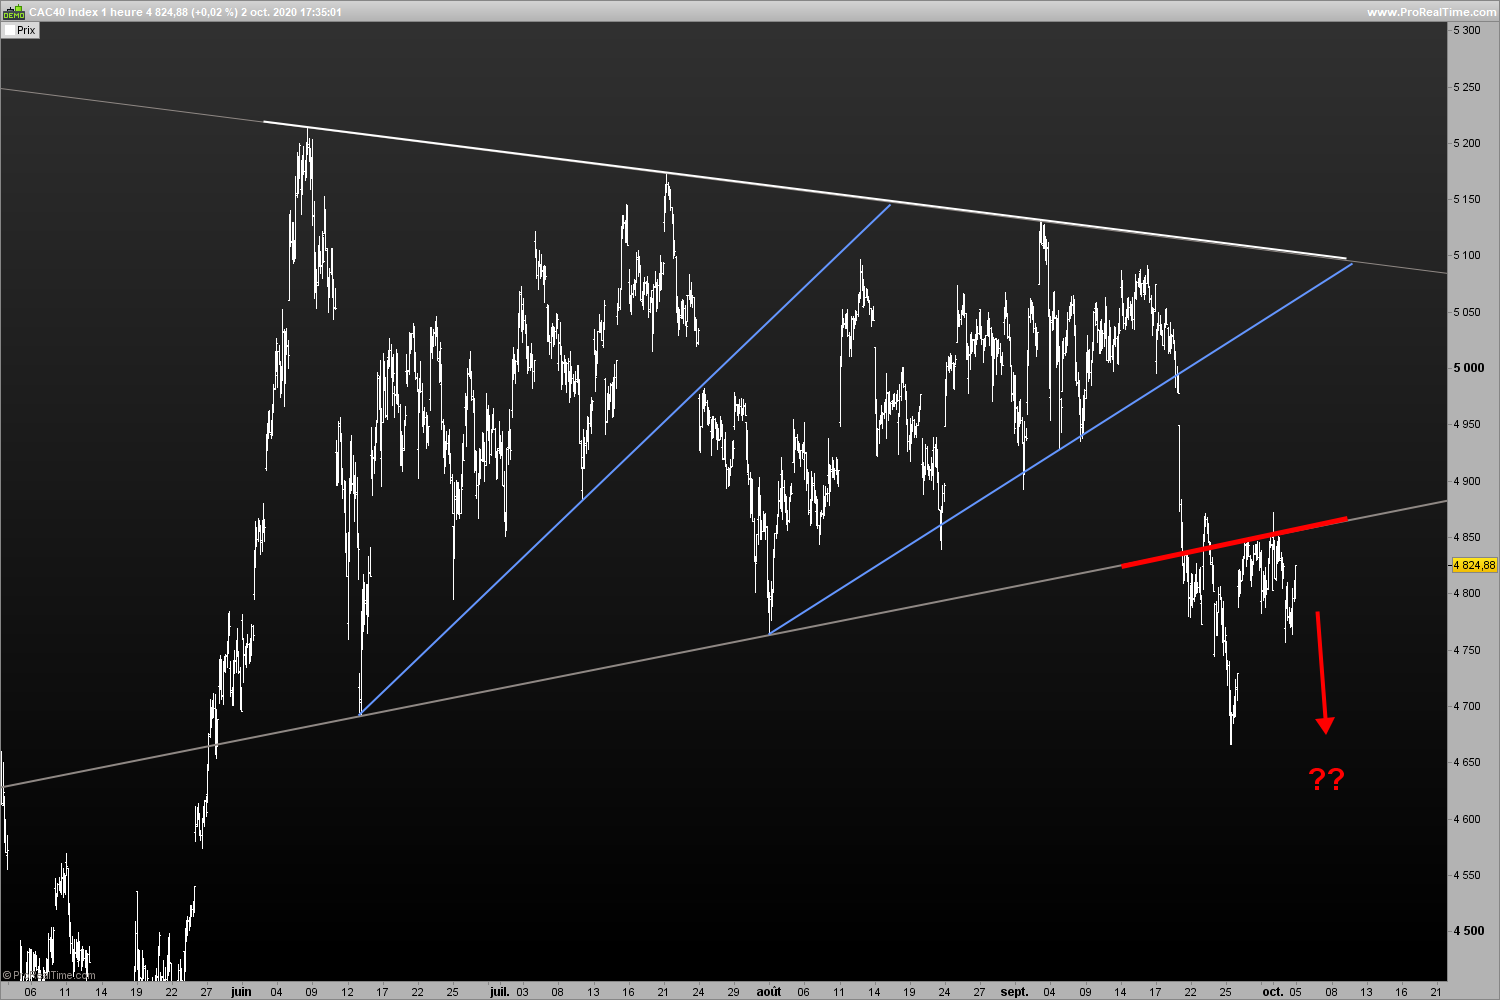This screenshot has height=1000, width=1500.
Task: Click the 4 900 price axis label
Action: coord(1468,481)
